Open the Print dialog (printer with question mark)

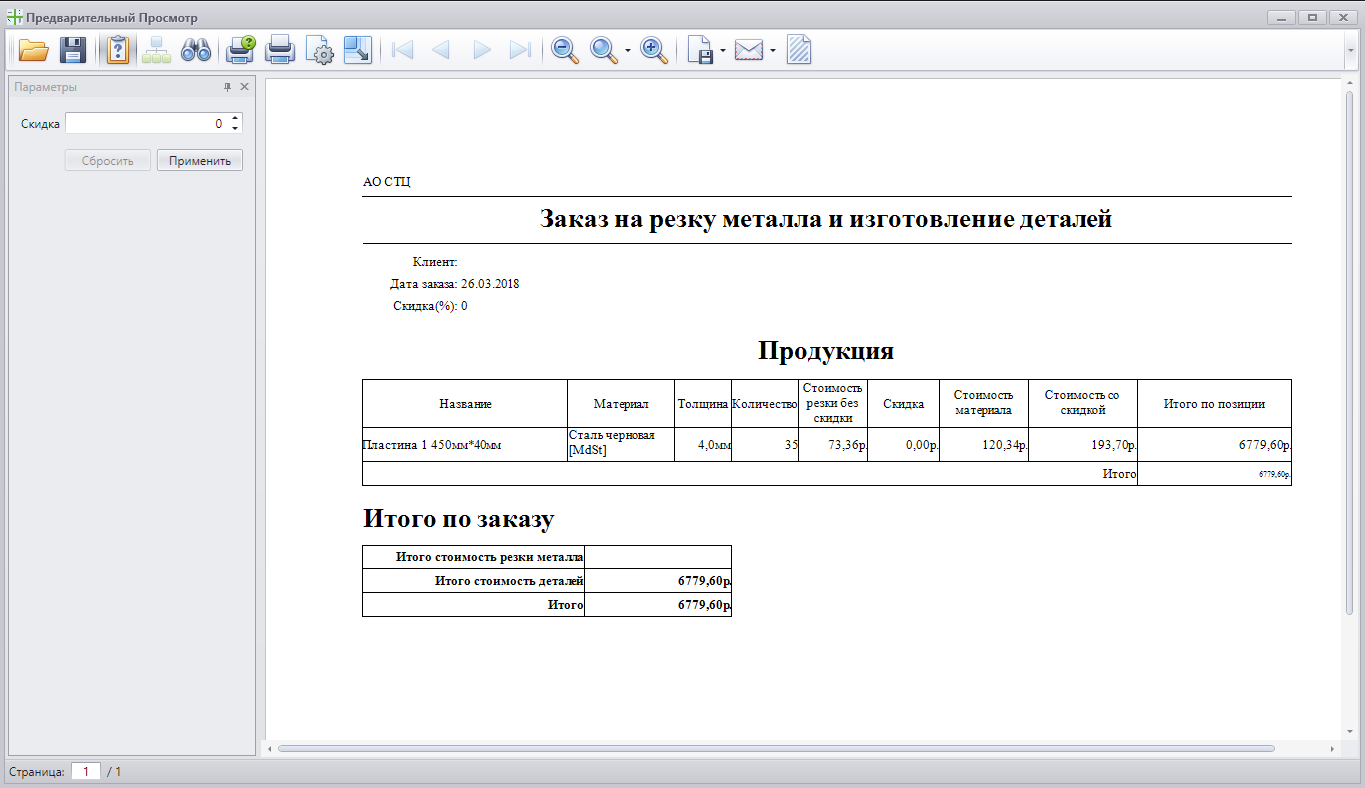tap(241, 50)
